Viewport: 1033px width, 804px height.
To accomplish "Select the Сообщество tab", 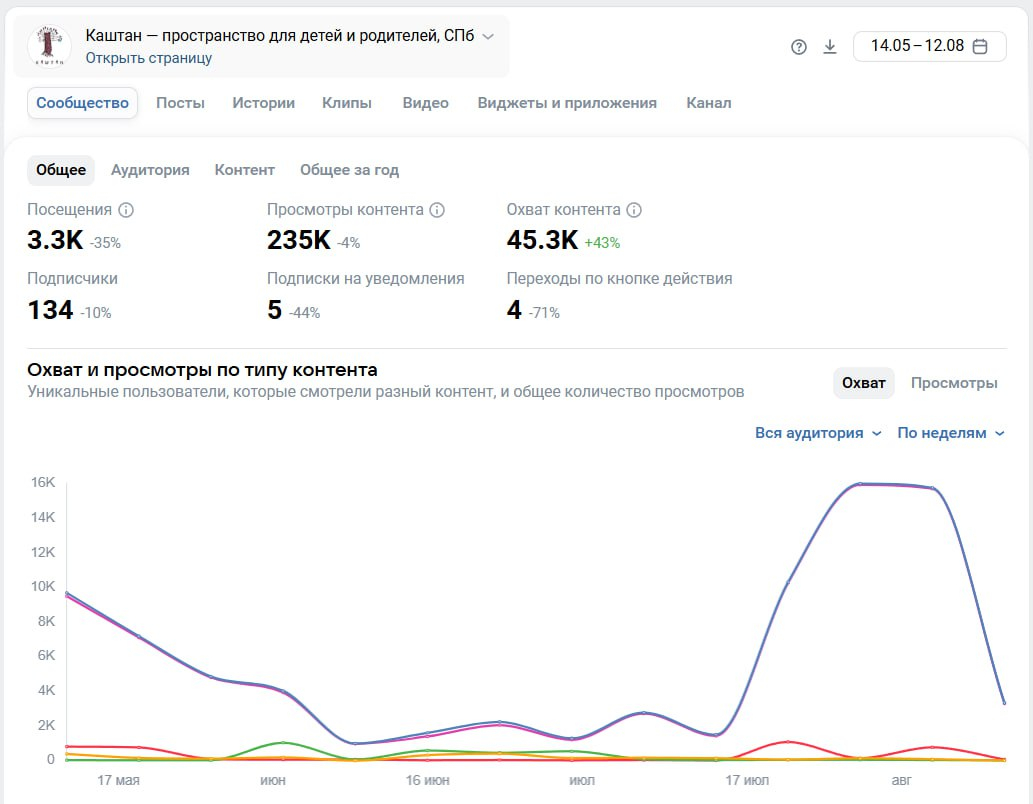I will pos(82,103).
